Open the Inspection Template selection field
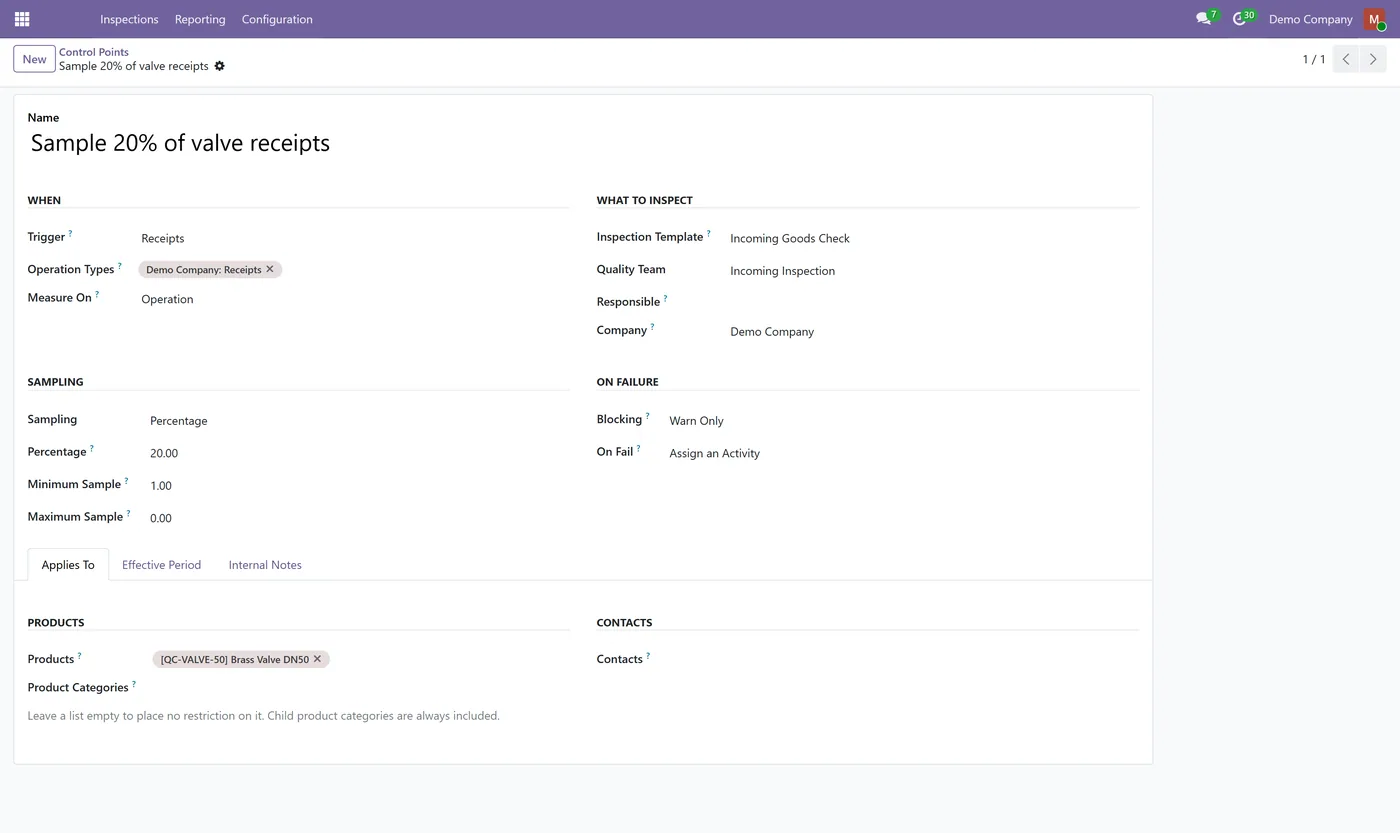The width and height of the screenshot is (1400, 833). coord(934,238)
